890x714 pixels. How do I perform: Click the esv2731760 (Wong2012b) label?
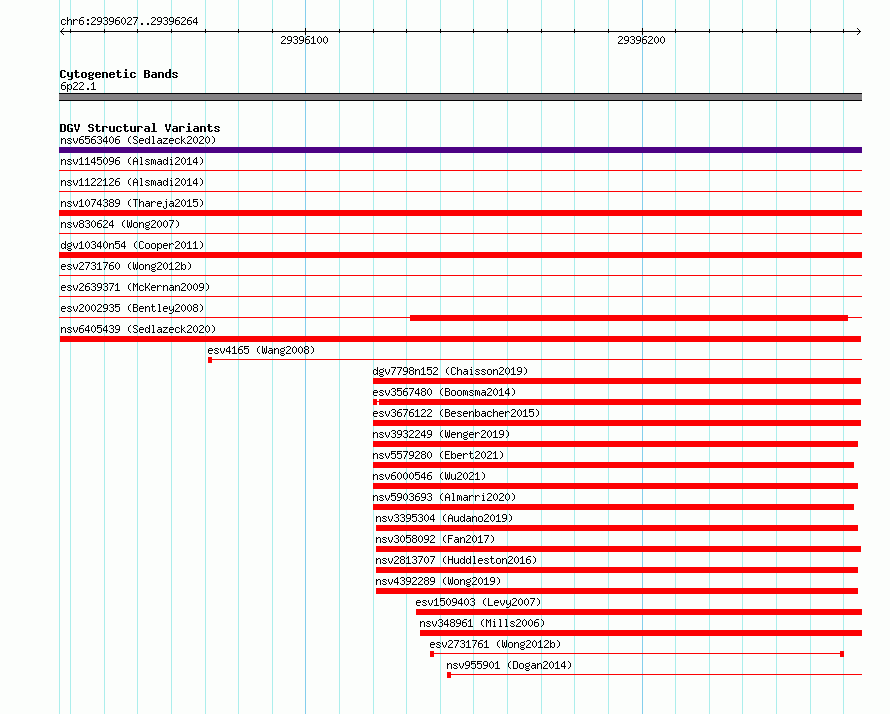point(126,266)
